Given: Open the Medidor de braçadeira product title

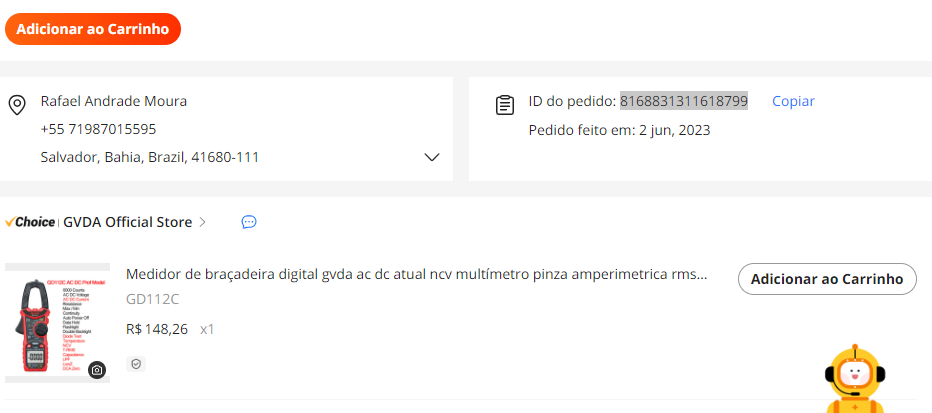Looking at the screenshot, I should click(417, 276).
